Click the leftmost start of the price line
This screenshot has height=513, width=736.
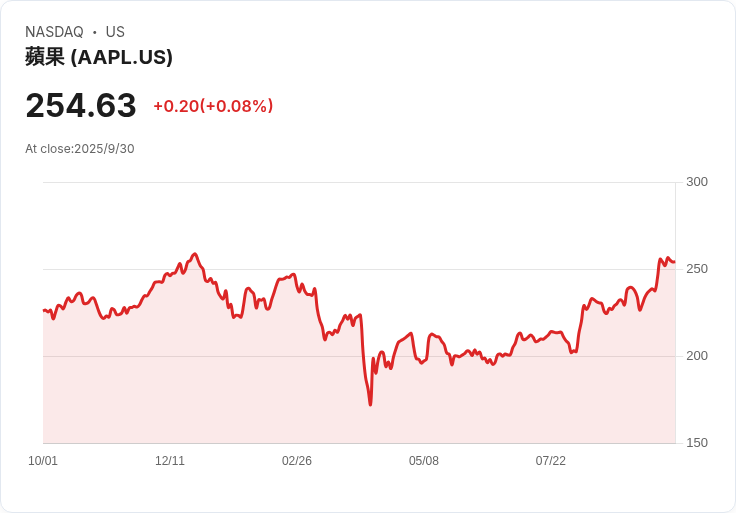tap(44, 310)
